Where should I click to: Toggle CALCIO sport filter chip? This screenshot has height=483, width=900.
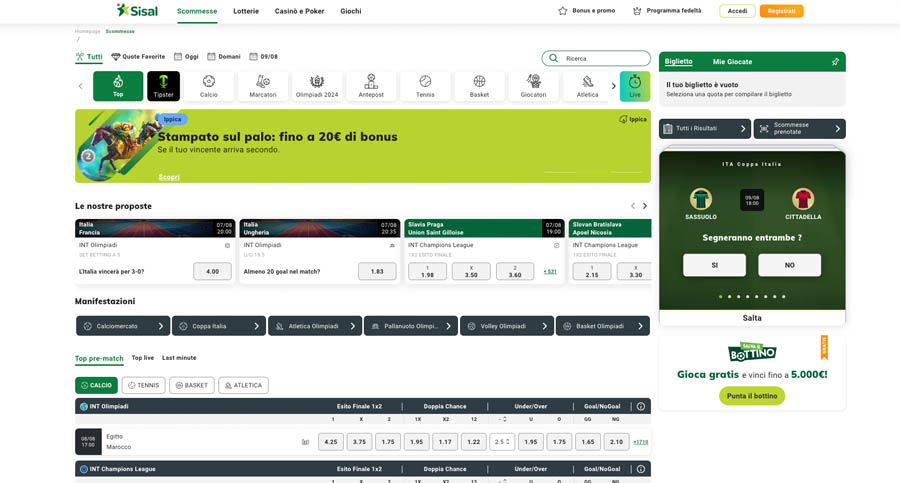tap(96, 385)
